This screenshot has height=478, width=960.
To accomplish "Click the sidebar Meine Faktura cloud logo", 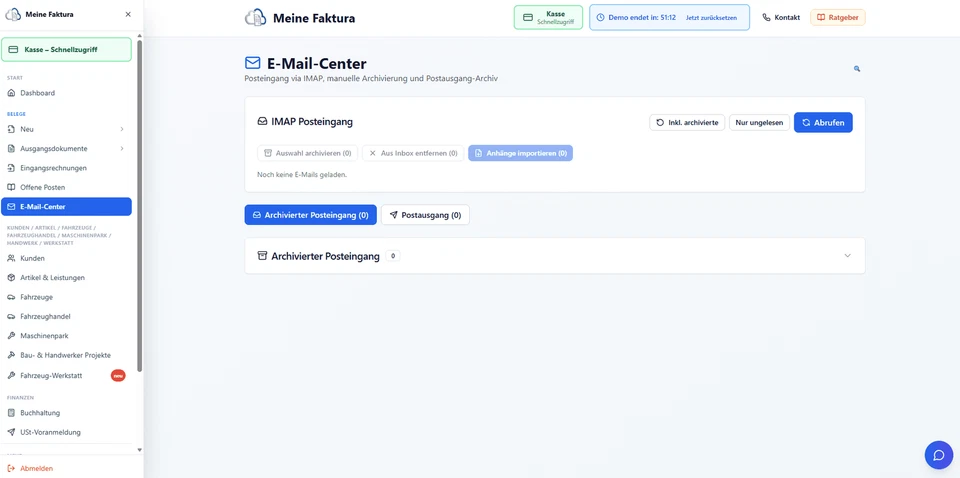I will click(13, 14).
